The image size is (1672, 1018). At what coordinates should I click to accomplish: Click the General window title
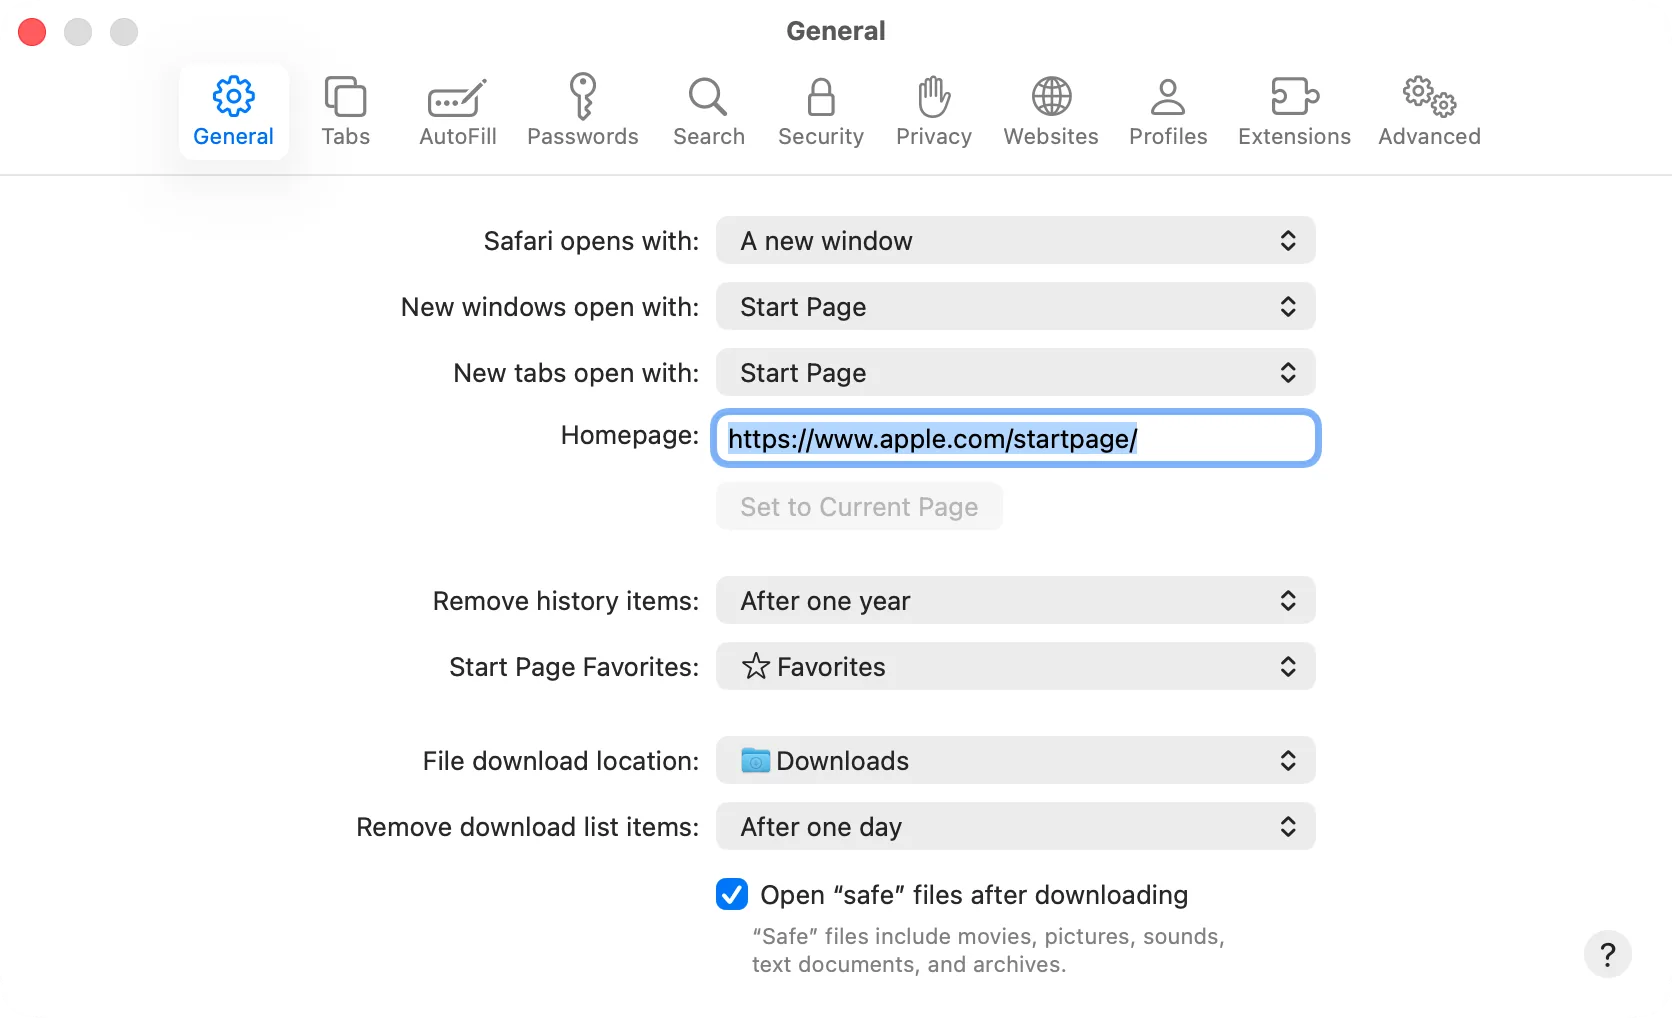pos(836,31)
